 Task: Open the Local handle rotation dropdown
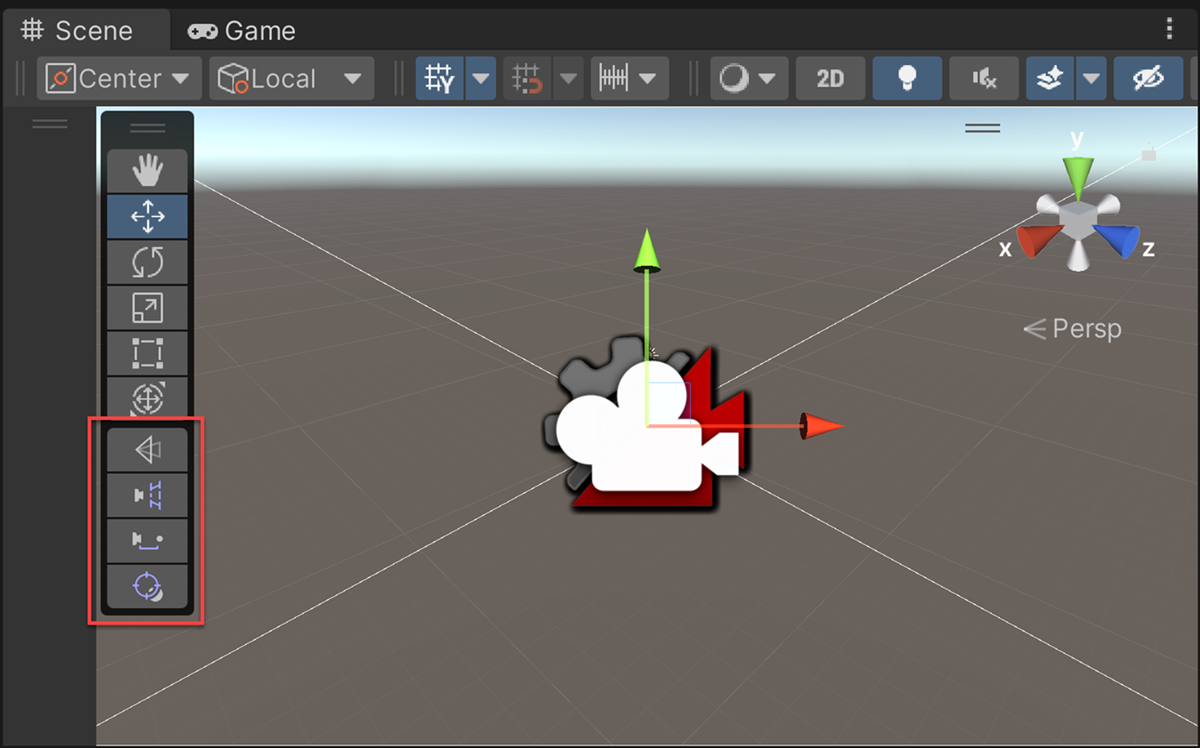[x=291, y=78]
